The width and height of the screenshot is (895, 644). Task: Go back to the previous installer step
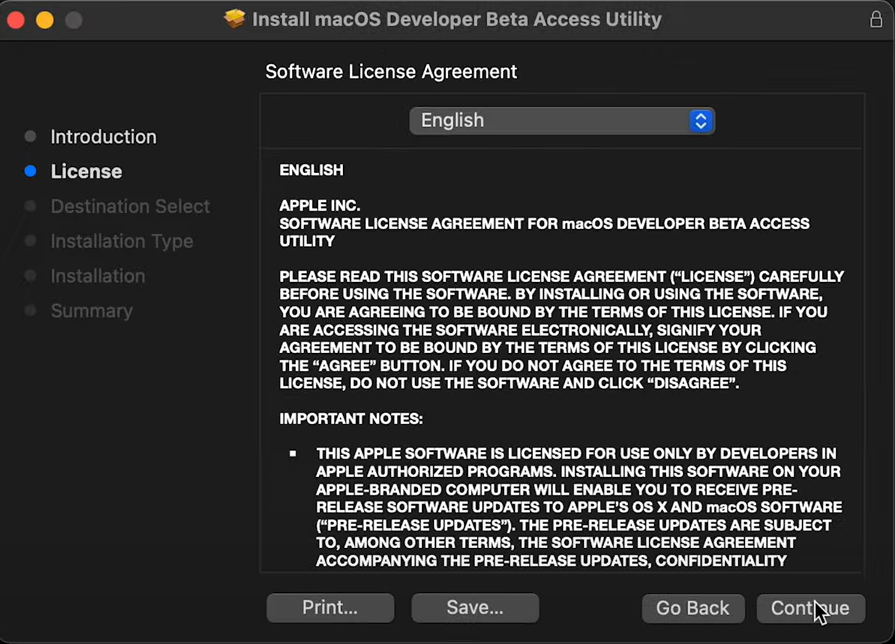coord(693,608)
